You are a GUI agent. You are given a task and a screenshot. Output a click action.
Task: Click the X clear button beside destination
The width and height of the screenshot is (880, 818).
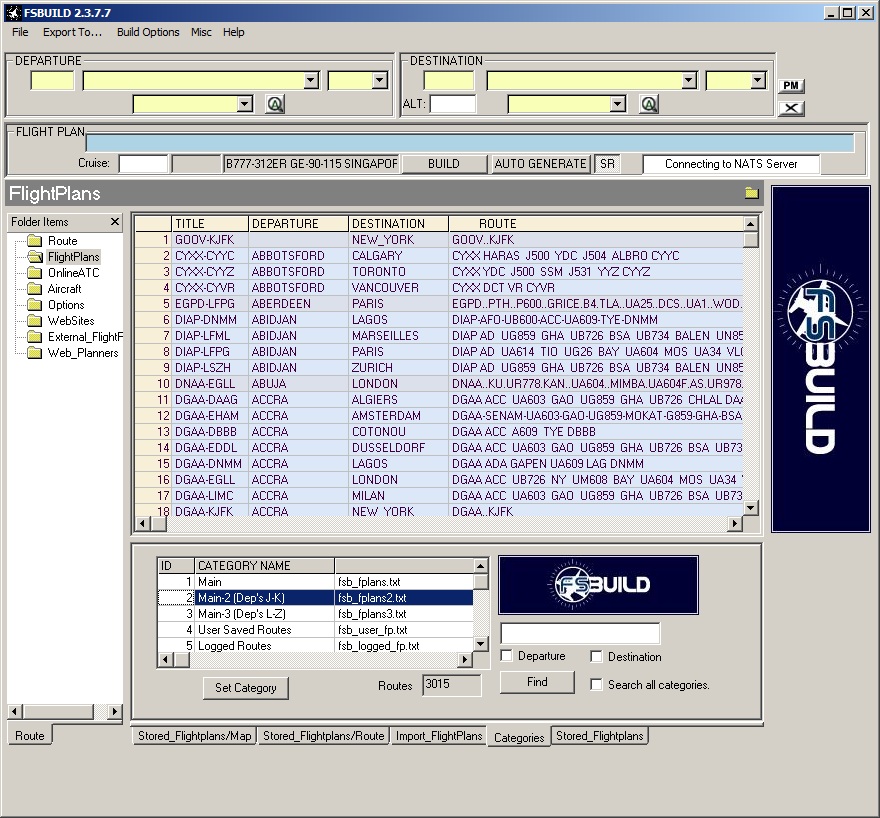pos(791,108)
